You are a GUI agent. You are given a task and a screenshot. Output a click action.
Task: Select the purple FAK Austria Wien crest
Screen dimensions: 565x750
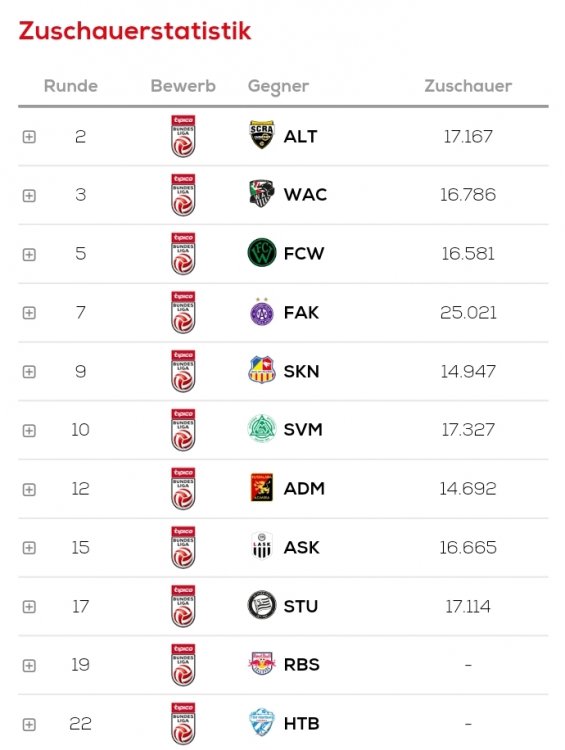tap(262, 312)
